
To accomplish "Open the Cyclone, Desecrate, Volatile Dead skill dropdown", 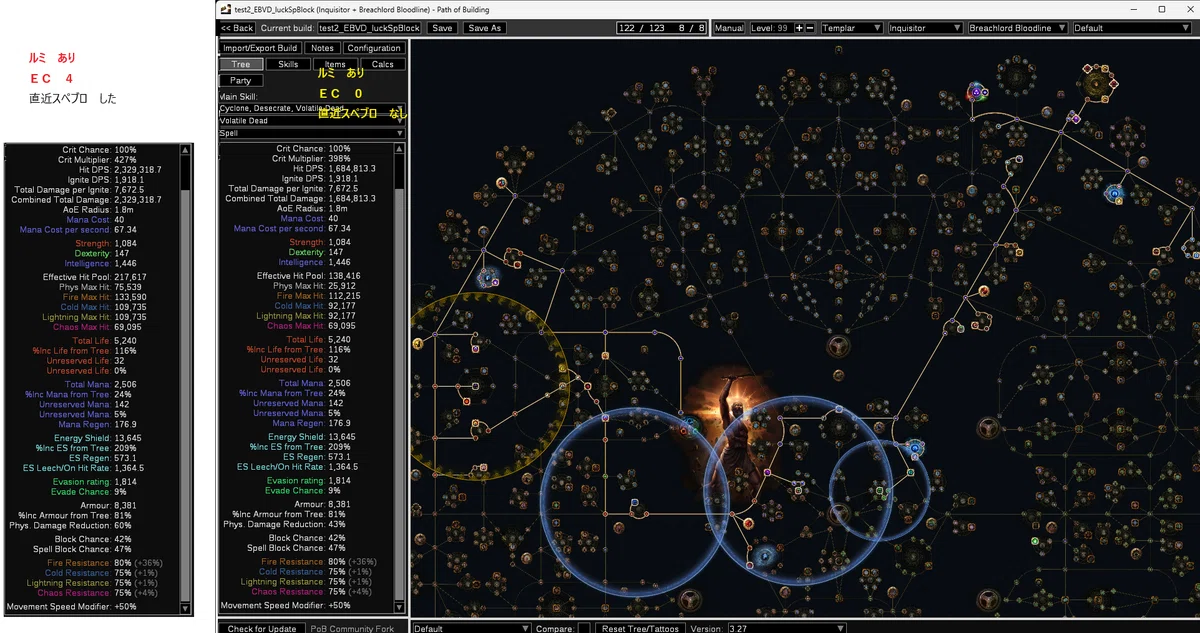I will 312,108.
